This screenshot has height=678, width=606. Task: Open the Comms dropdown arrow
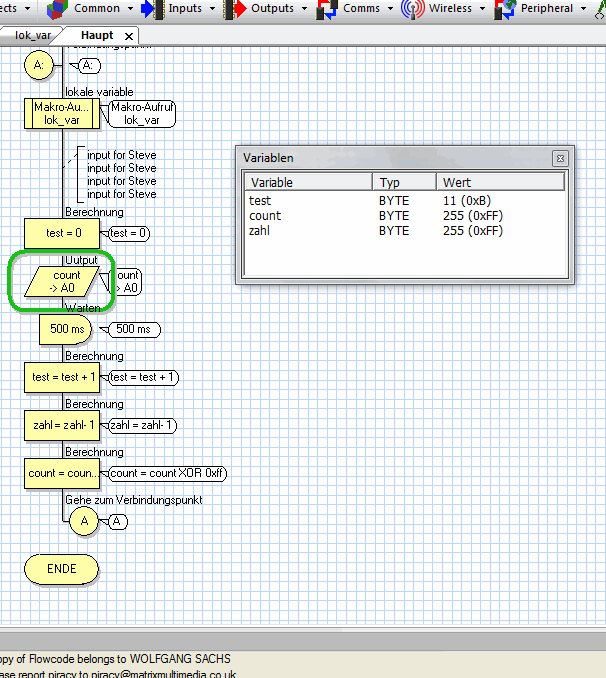(390, 9)
